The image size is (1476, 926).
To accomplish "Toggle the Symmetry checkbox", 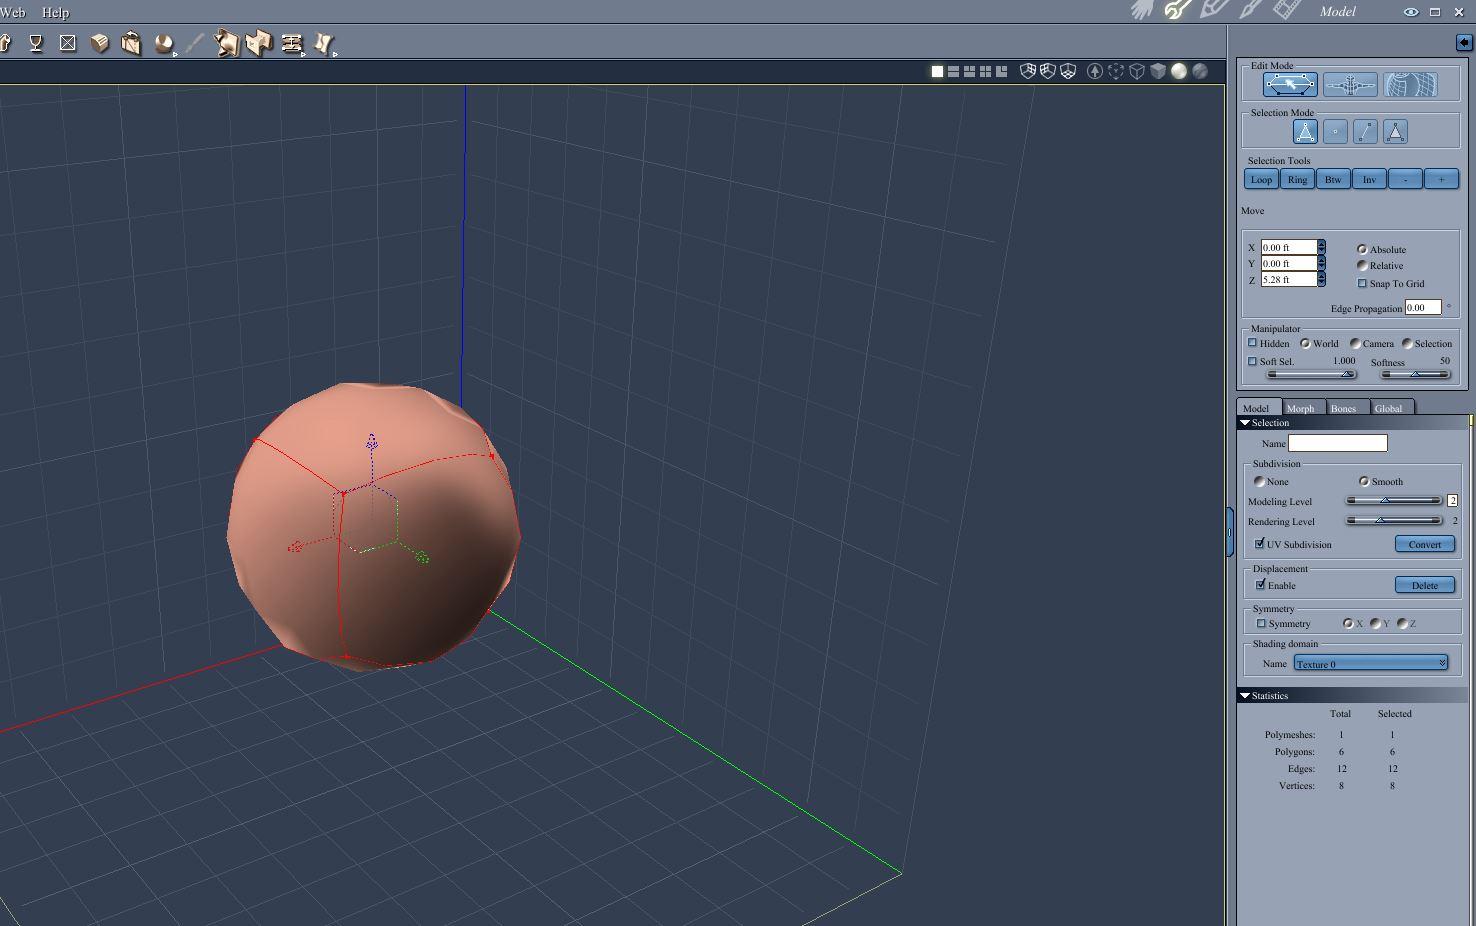I will (1261, 623).
